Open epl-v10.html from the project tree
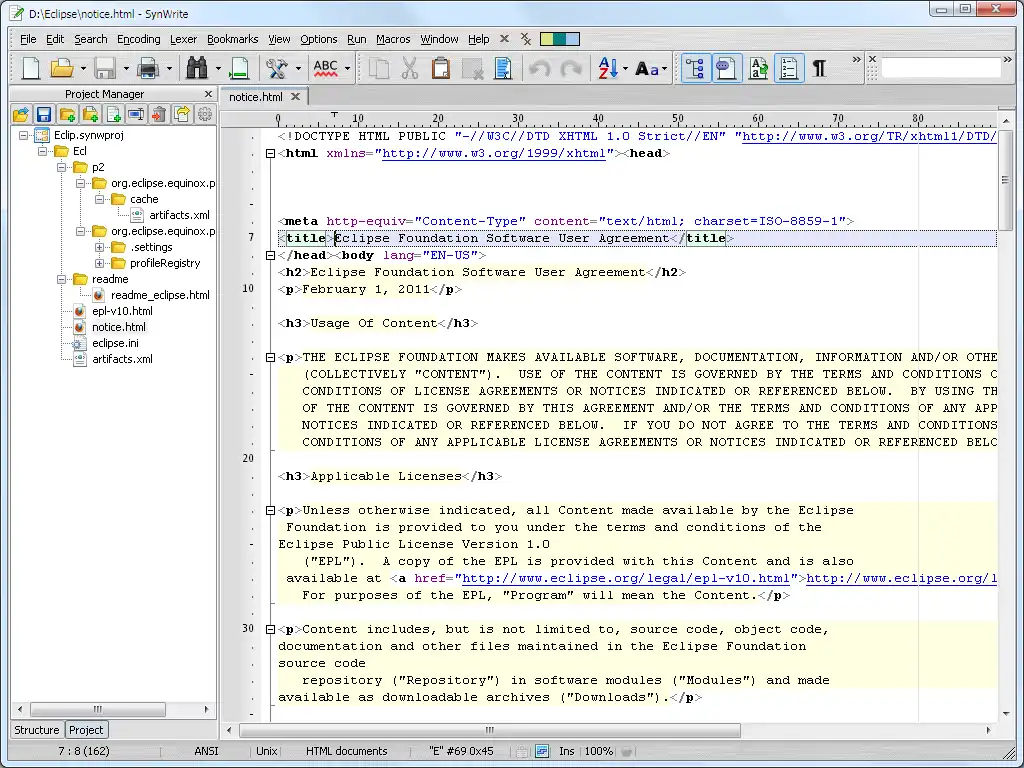Image resolution: width=1024 pixels, height=768 pixels. point(122,311)
